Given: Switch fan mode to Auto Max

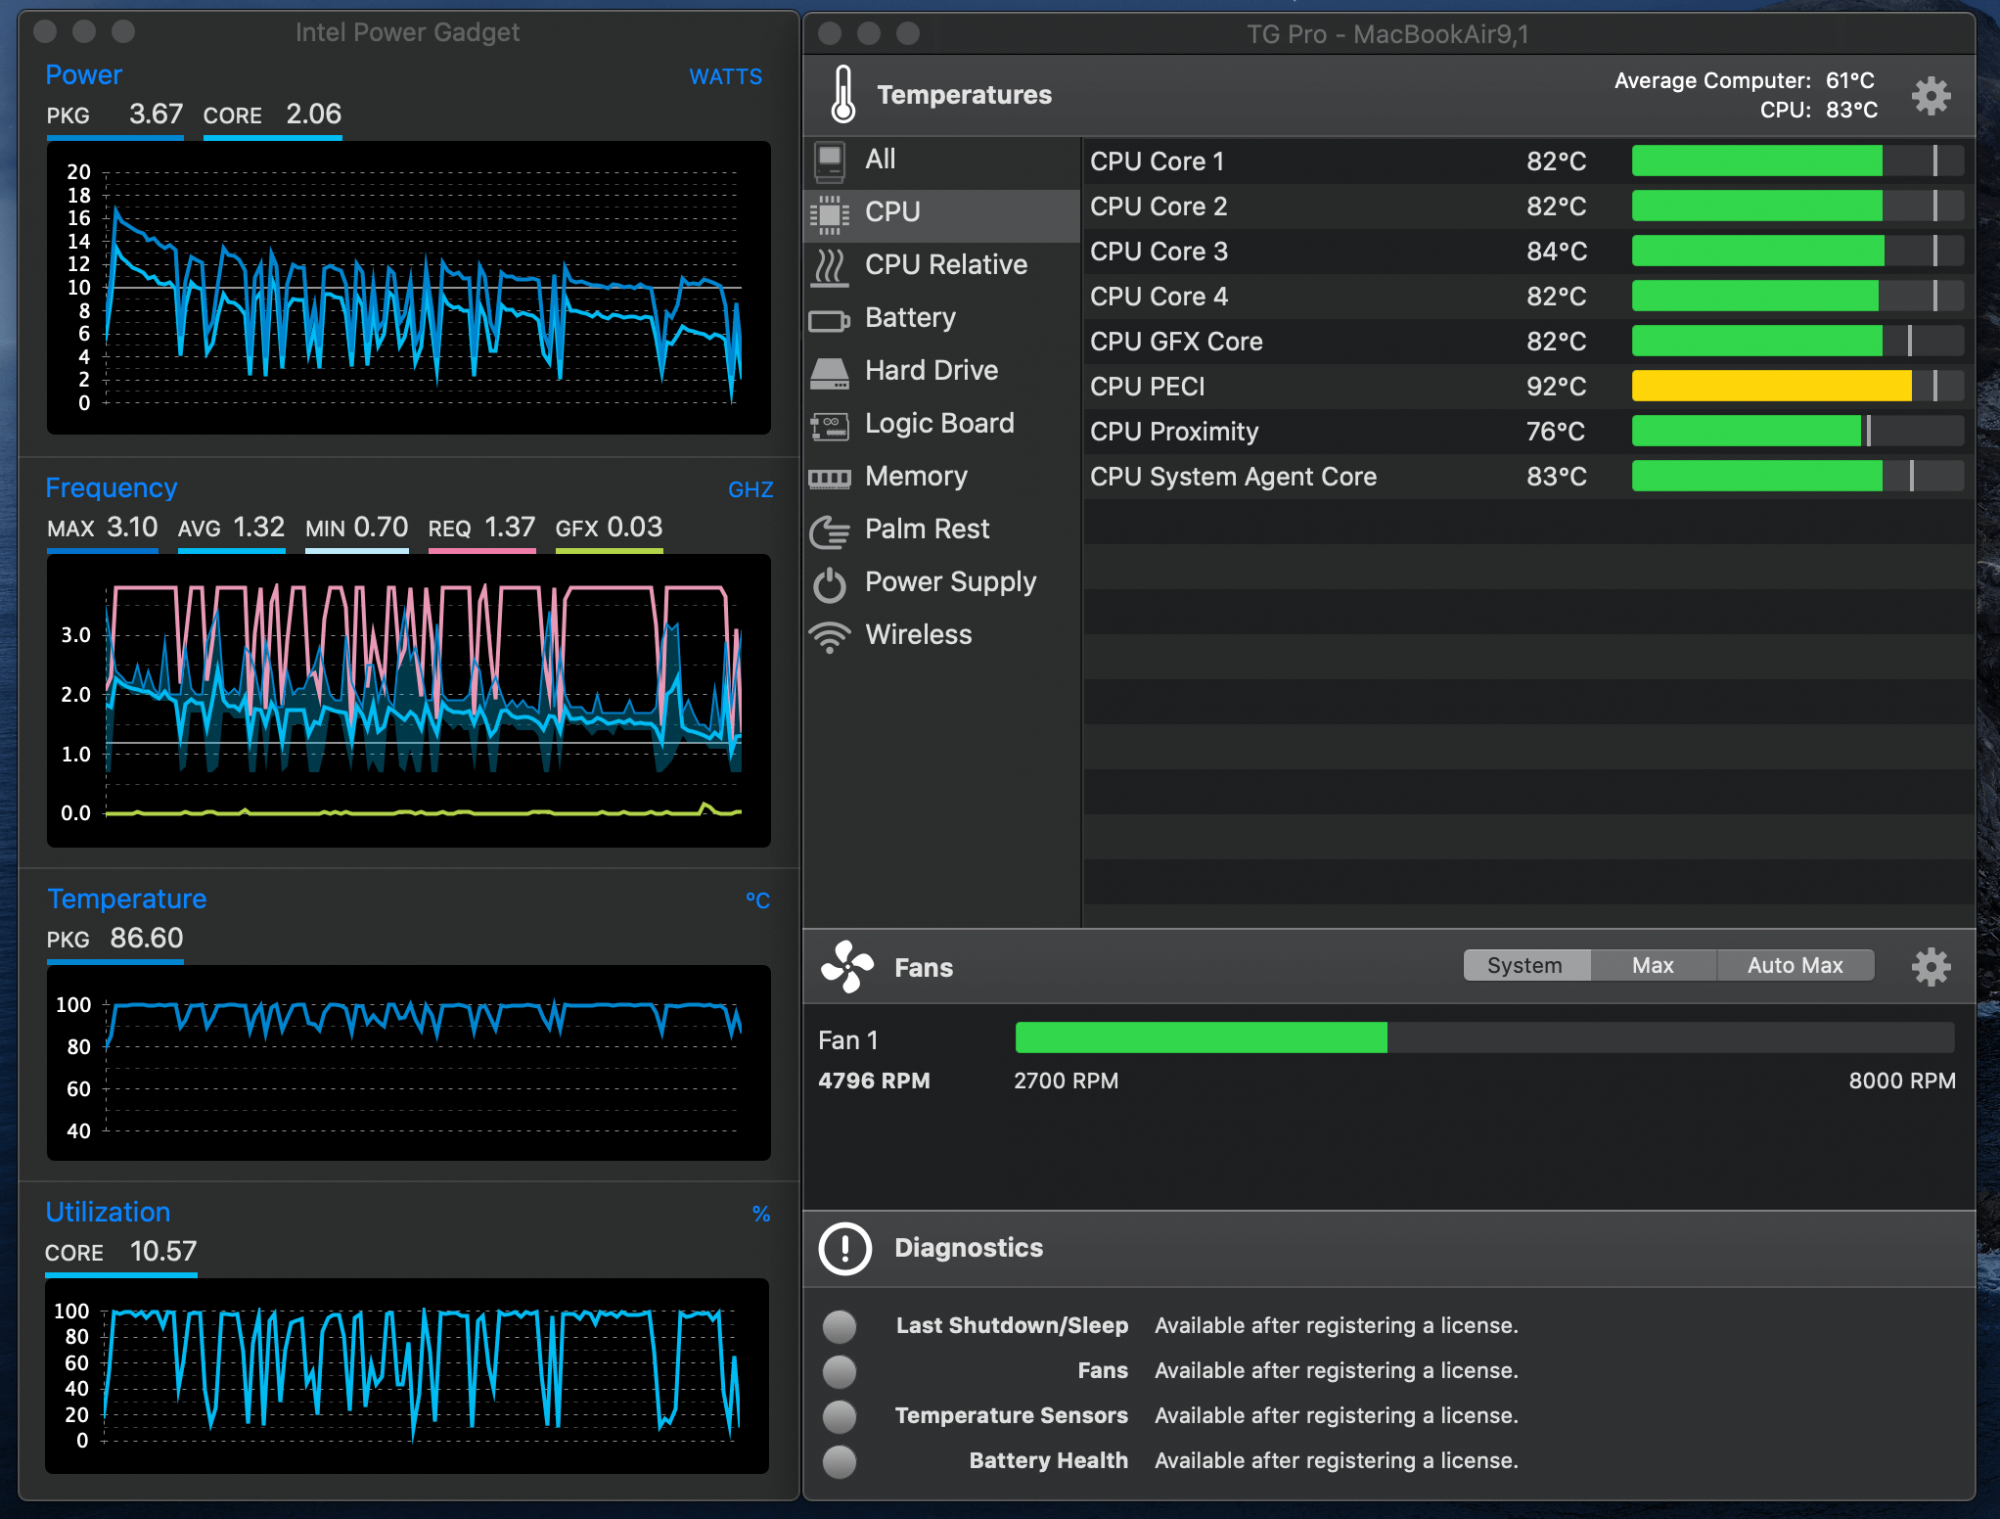Looking at the screenshot, I should point(1794,966).
